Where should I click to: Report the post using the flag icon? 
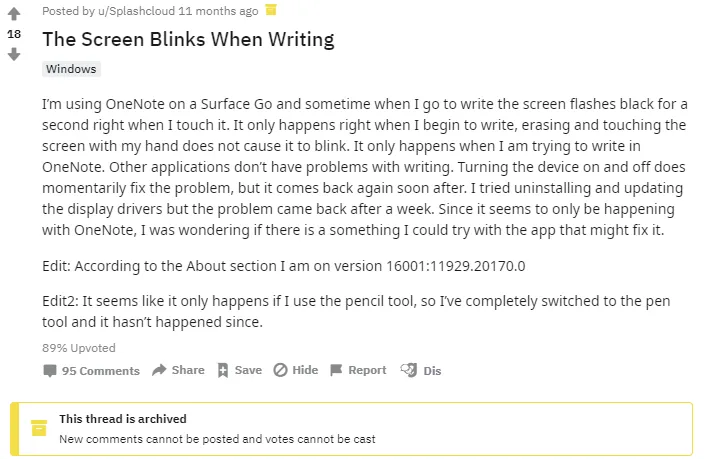336,370
